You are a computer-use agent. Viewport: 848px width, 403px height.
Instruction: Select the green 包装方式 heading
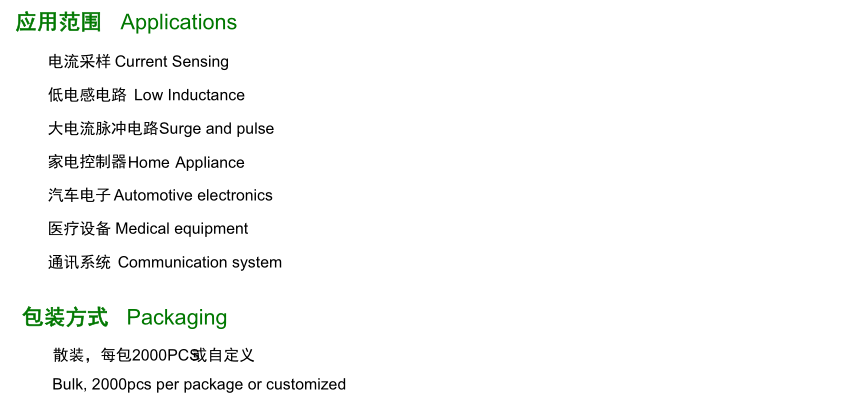coord(65,317)
